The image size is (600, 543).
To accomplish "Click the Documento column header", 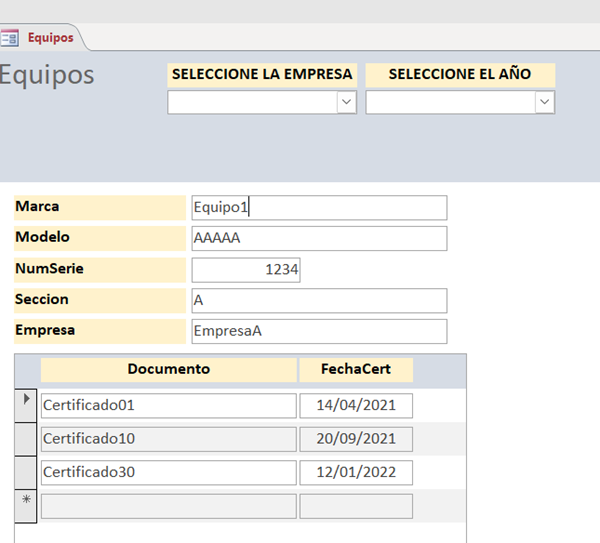I will (x=168, y=369).
